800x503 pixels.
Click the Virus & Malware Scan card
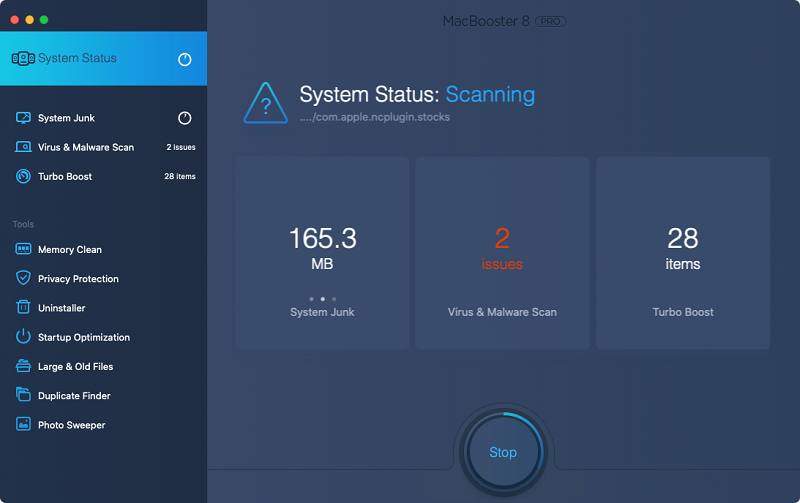(x=503, y=253)
